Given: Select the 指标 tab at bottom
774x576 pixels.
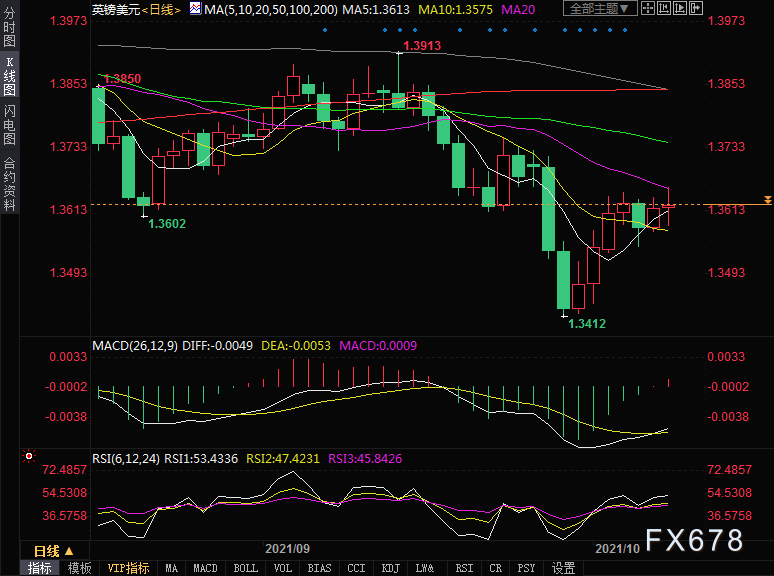Looking at the screenshot, I should point(39,568).
